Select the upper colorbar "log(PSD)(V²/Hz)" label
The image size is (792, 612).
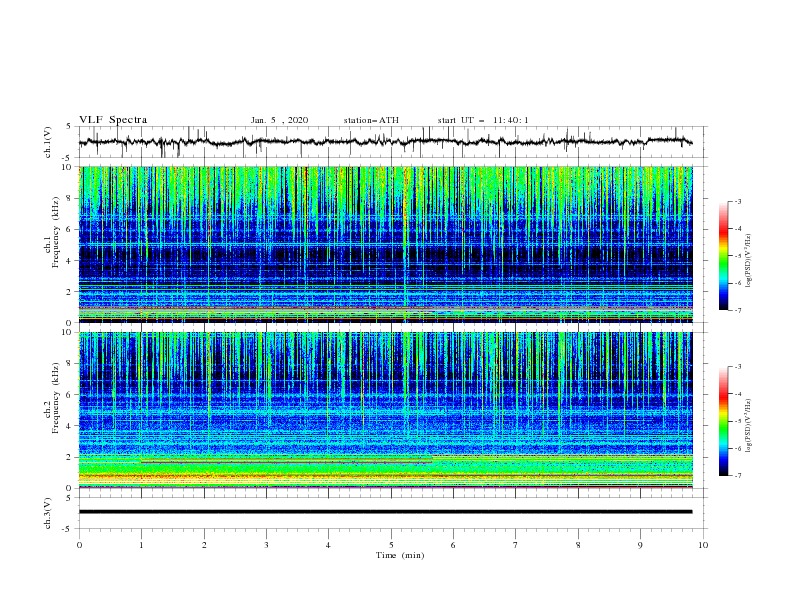[748, 261]
